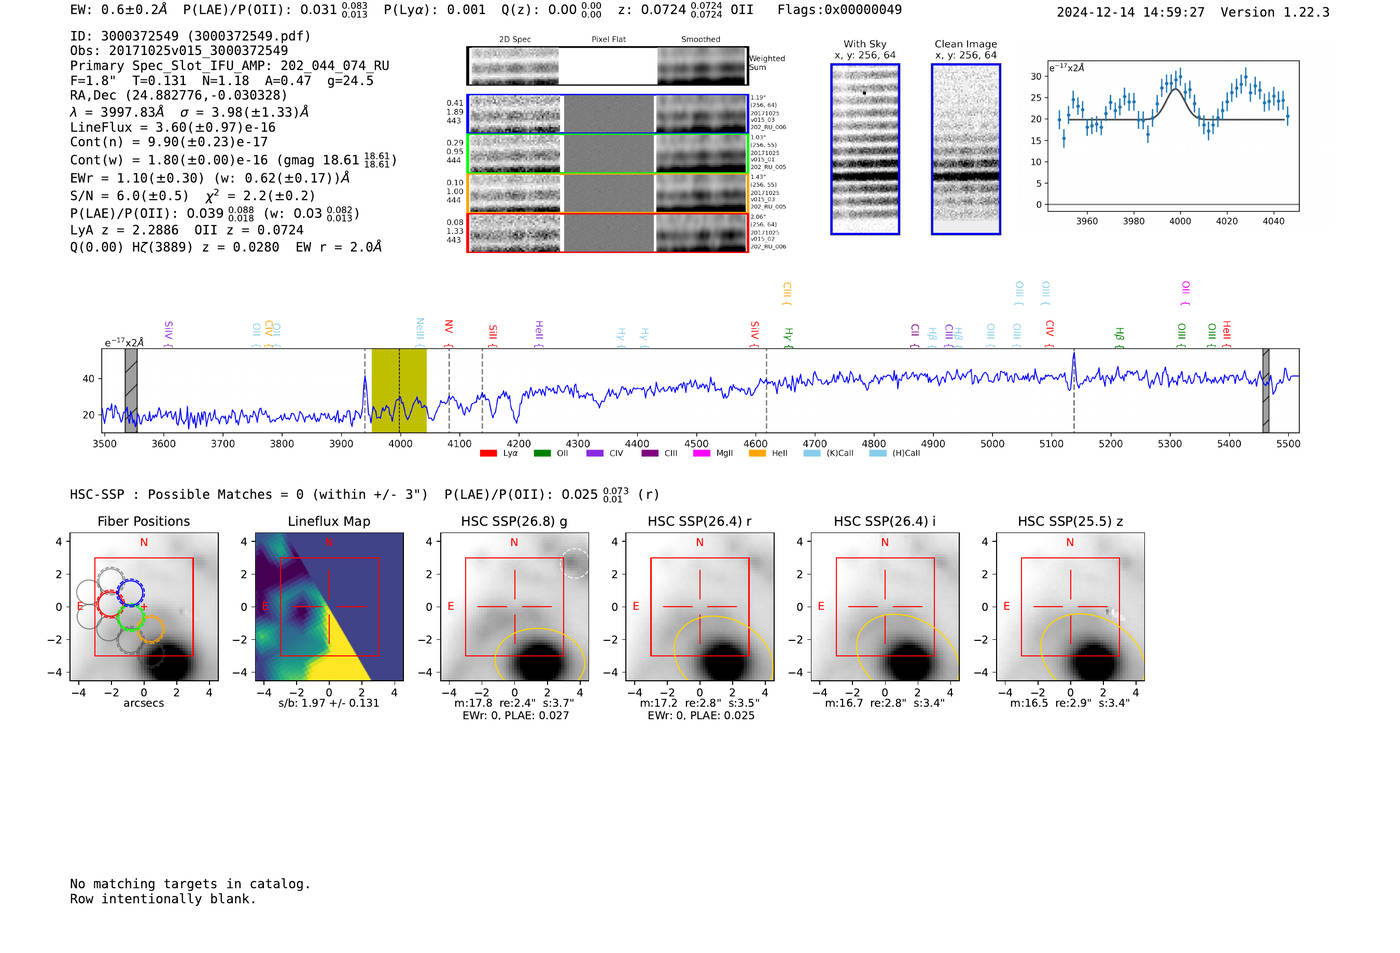Click the m:17.8 re:2.4" s:3.7" caption

(514, 703)
